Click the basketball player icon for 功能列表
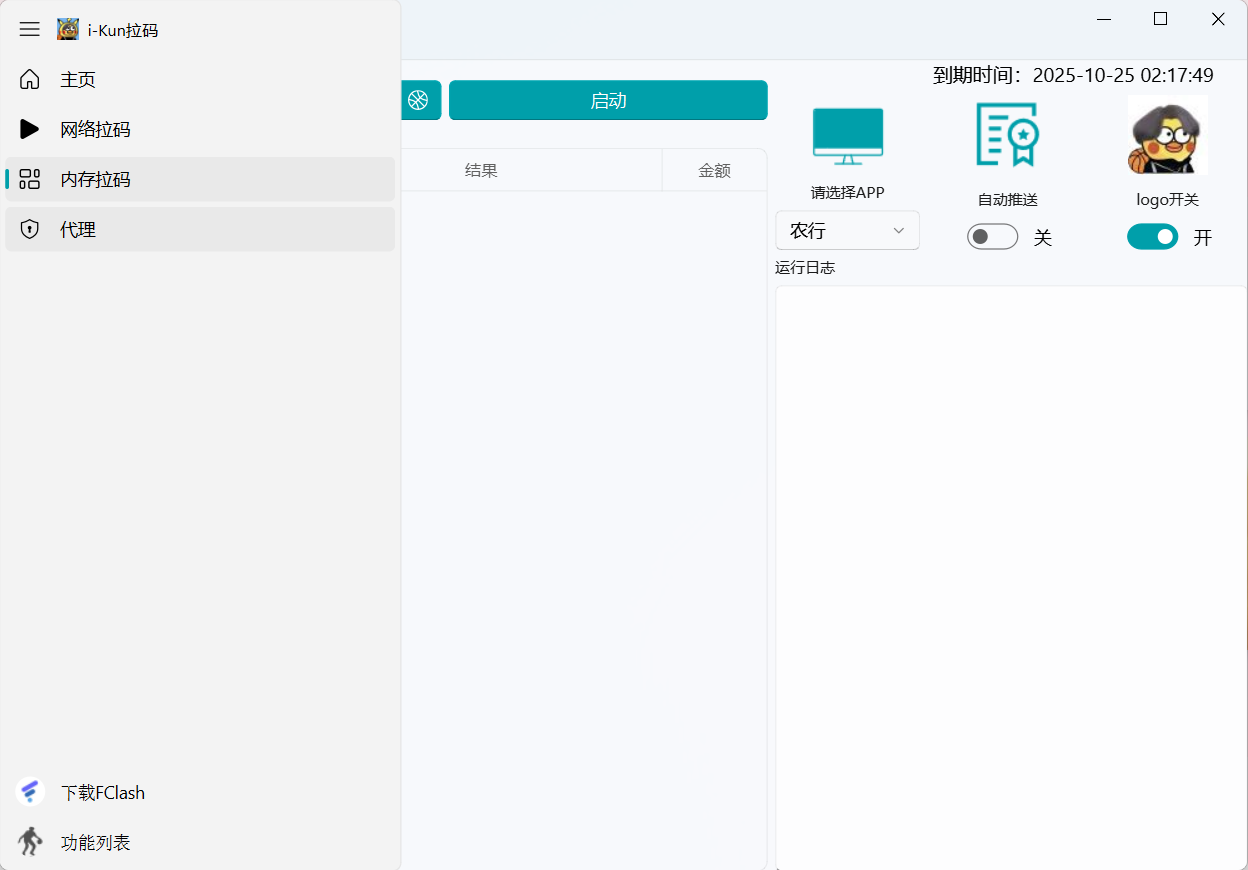The height and width of the screenshot is (870, 1248). 30,842
